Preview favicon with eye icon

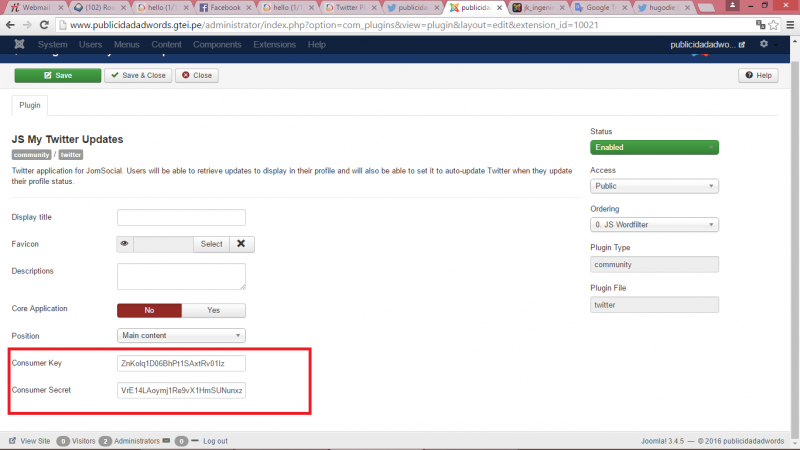(124, 244)
